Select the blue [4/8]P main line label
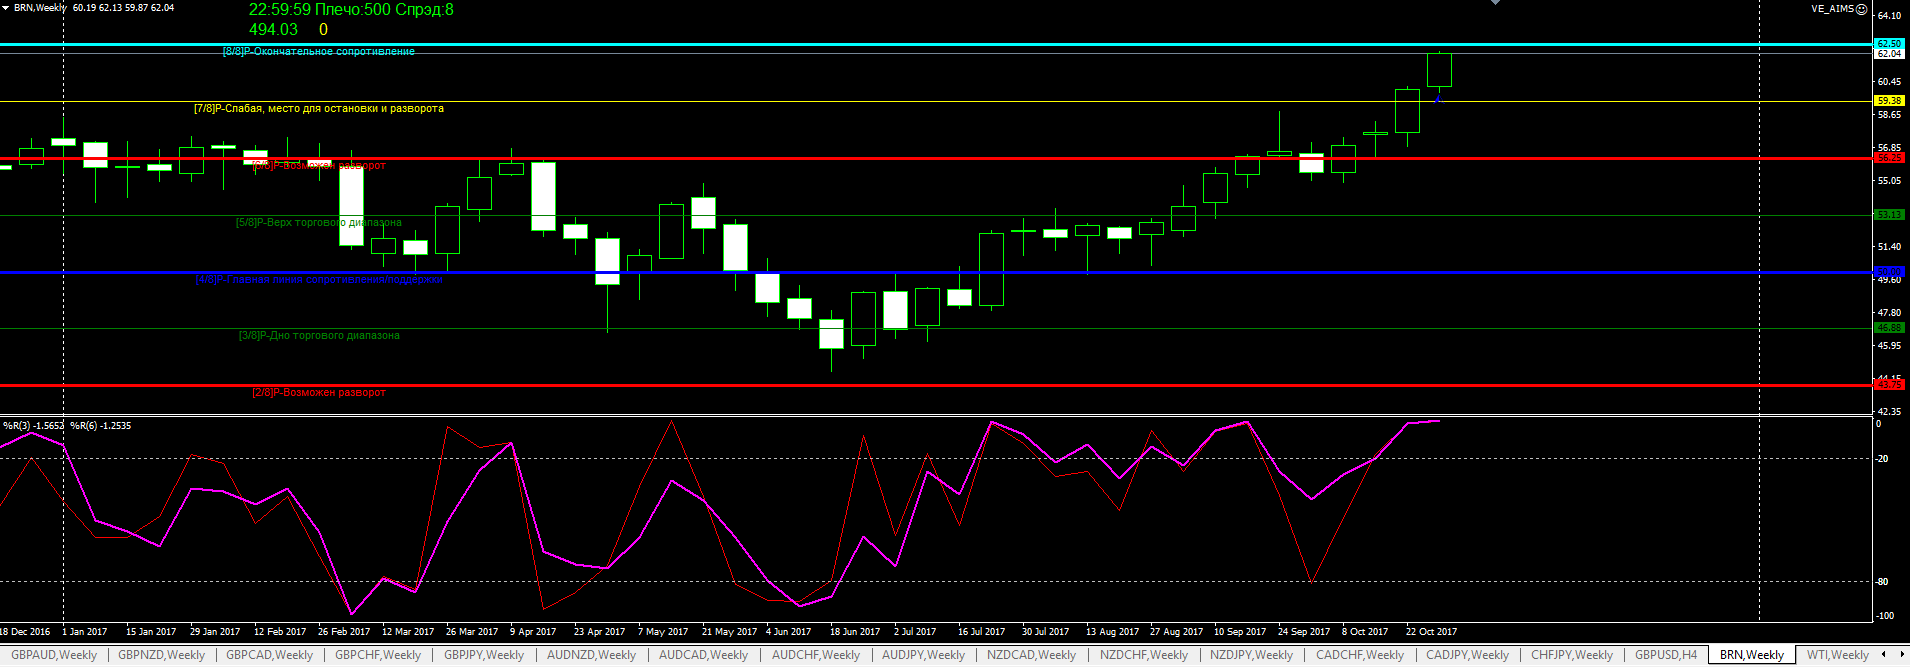 (x=319, y=279)
